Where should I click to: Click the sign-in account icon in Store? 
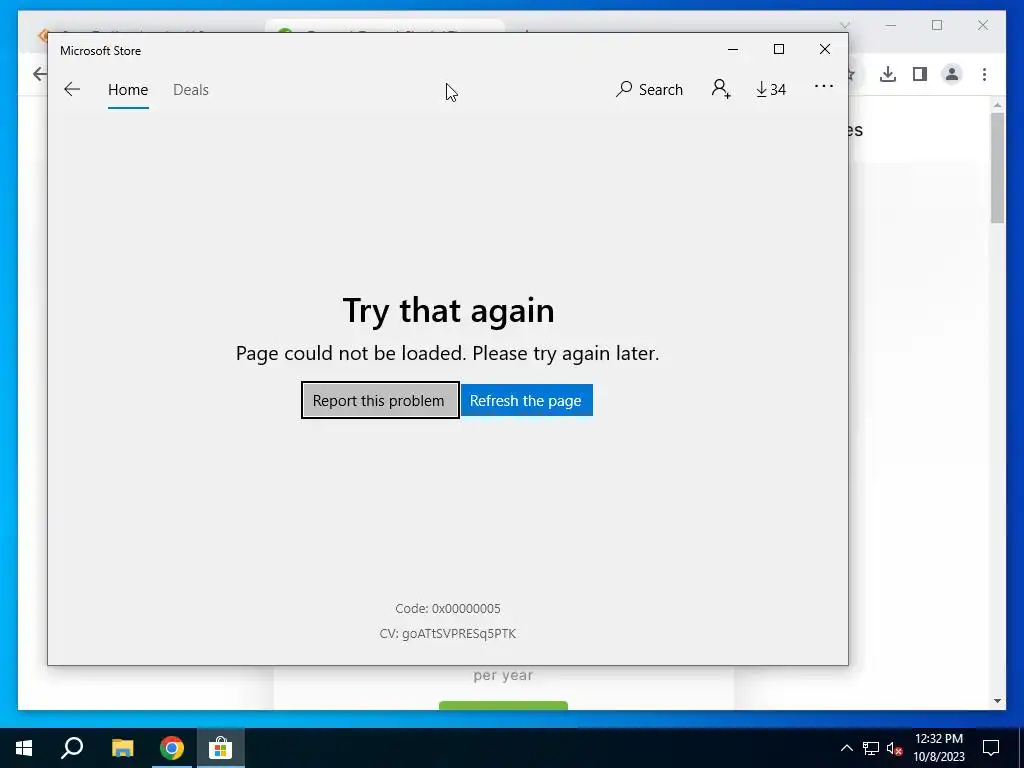pos(721,89)
